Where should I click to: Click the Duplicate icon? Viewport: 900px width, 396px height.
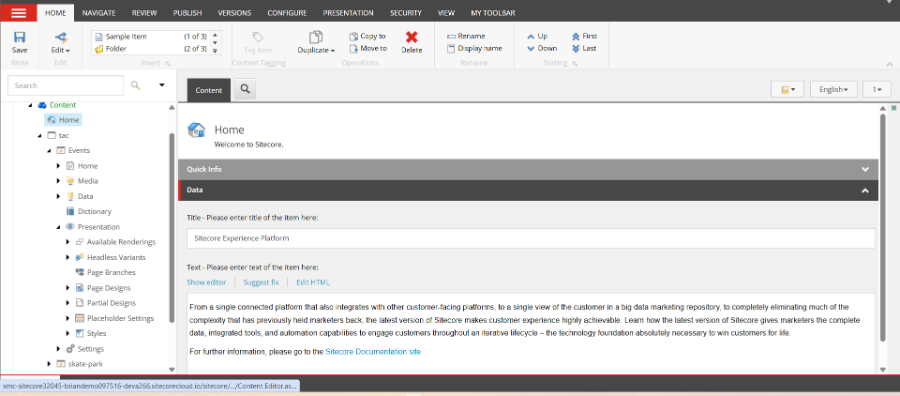pyautogui.click(x=316, y=37)
